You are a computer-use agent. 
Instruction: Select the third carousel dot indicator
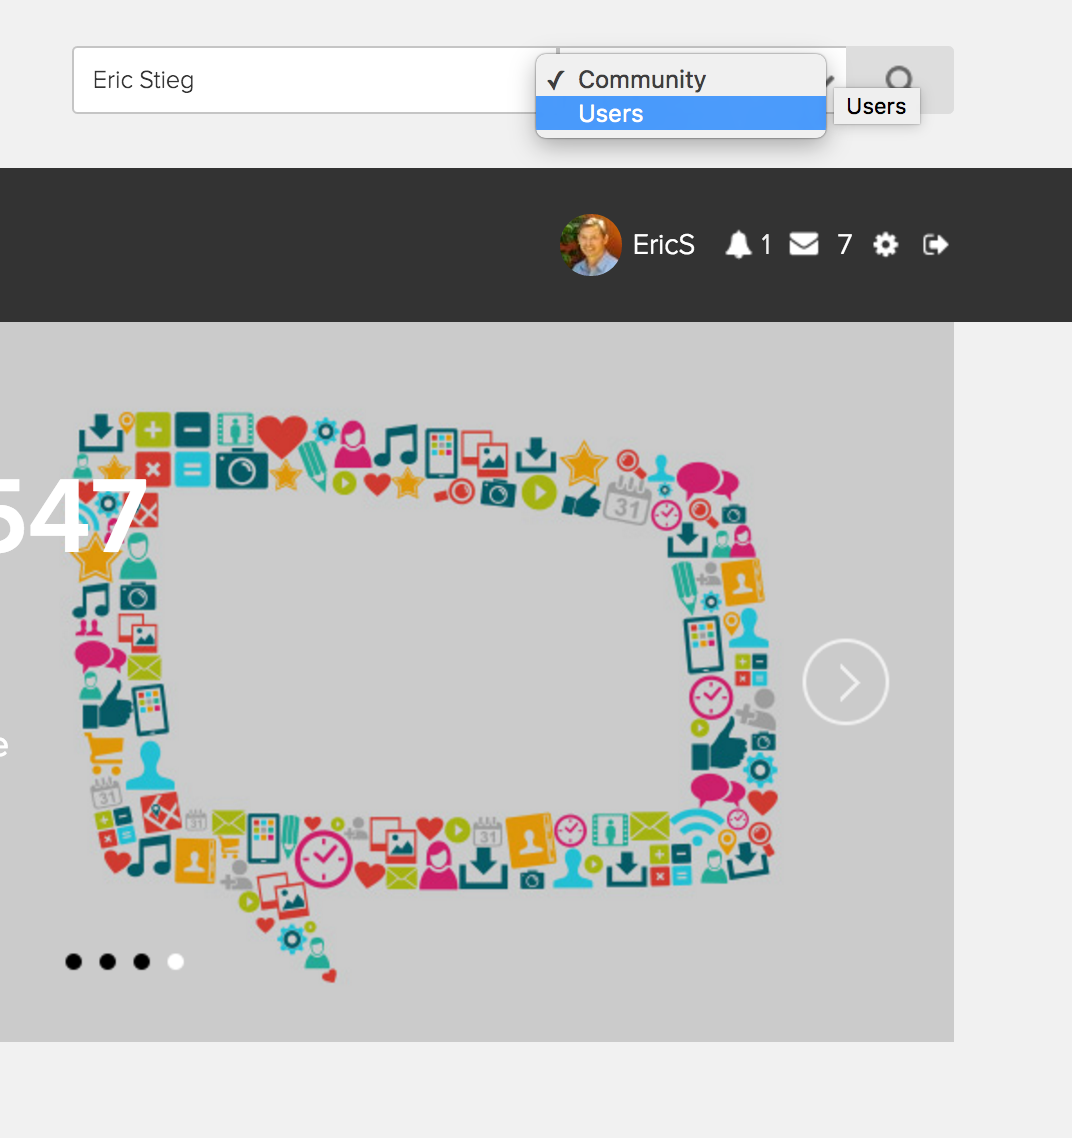pyautogui.click(x=141, y=962)
